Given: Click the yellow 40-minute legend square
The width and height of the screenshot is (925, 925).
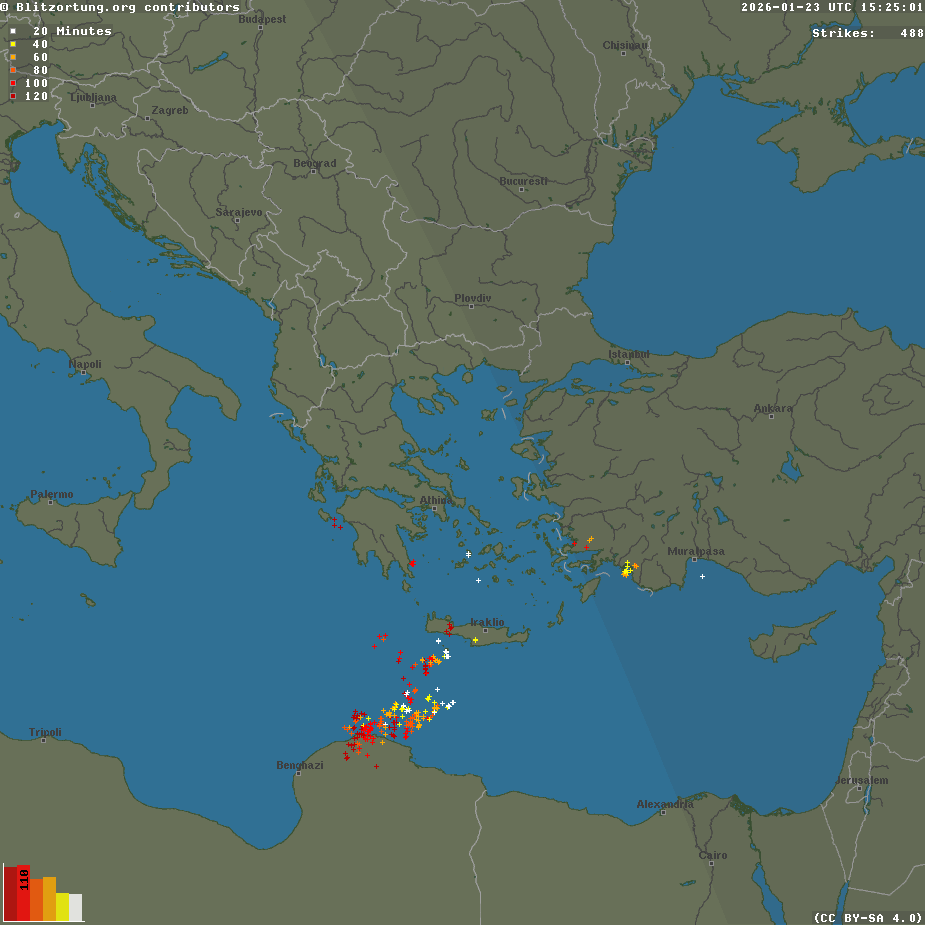Looking at the screenshot, I should [13, 44].
